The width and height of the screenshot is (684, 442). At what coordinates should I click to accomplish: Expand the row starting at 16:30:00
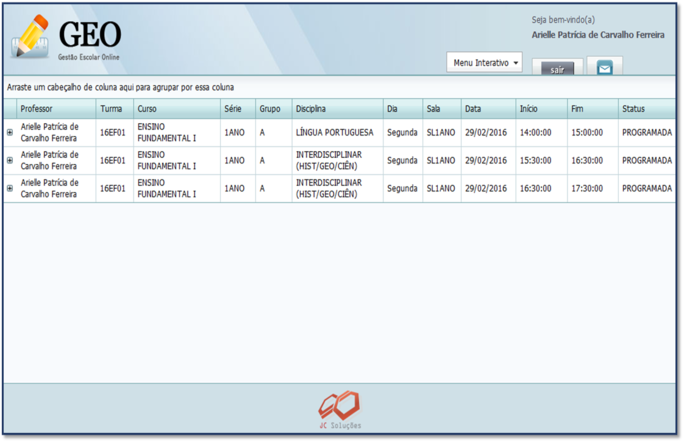tap(10, 188)
